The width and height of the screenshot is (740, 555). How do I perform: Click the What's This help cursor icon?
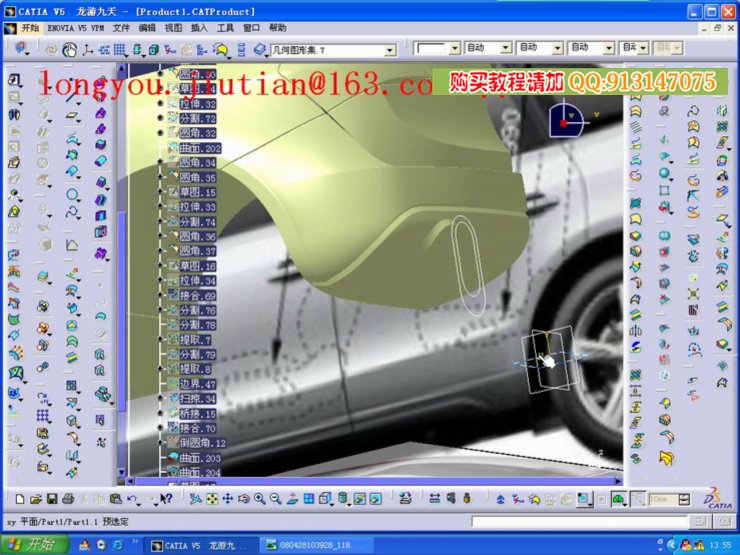(166, 498)
